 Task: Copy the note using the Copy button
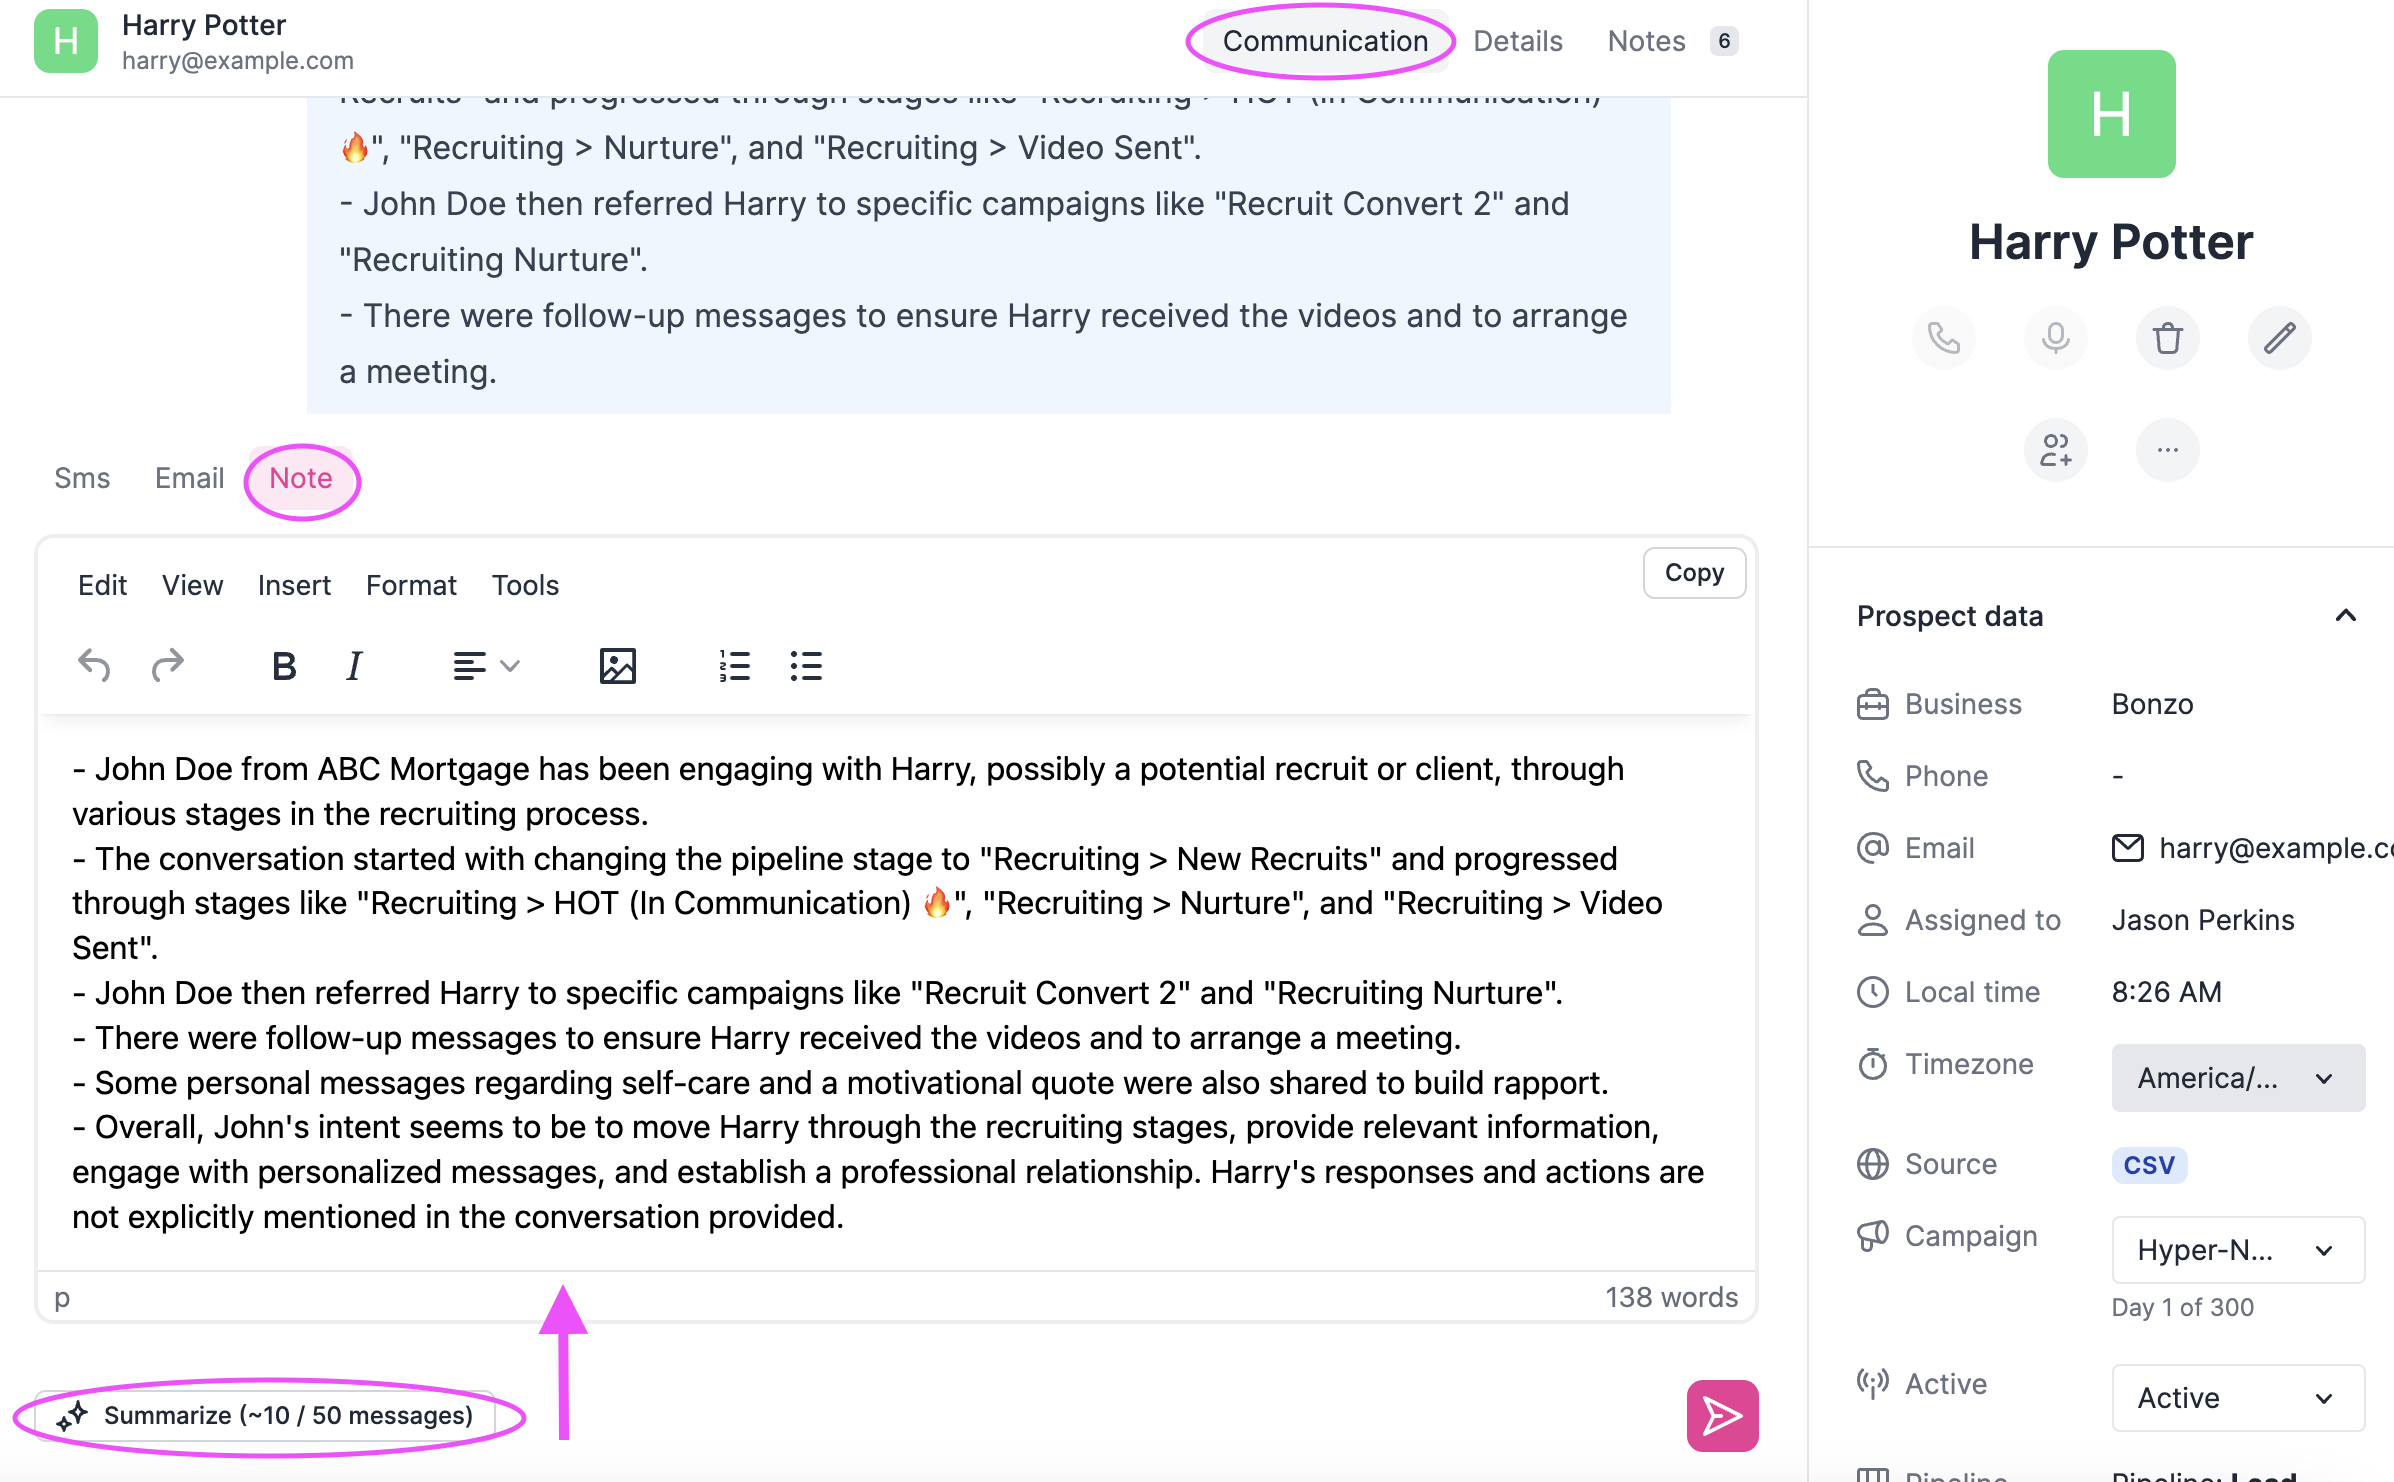click(x=1693, y=572)
